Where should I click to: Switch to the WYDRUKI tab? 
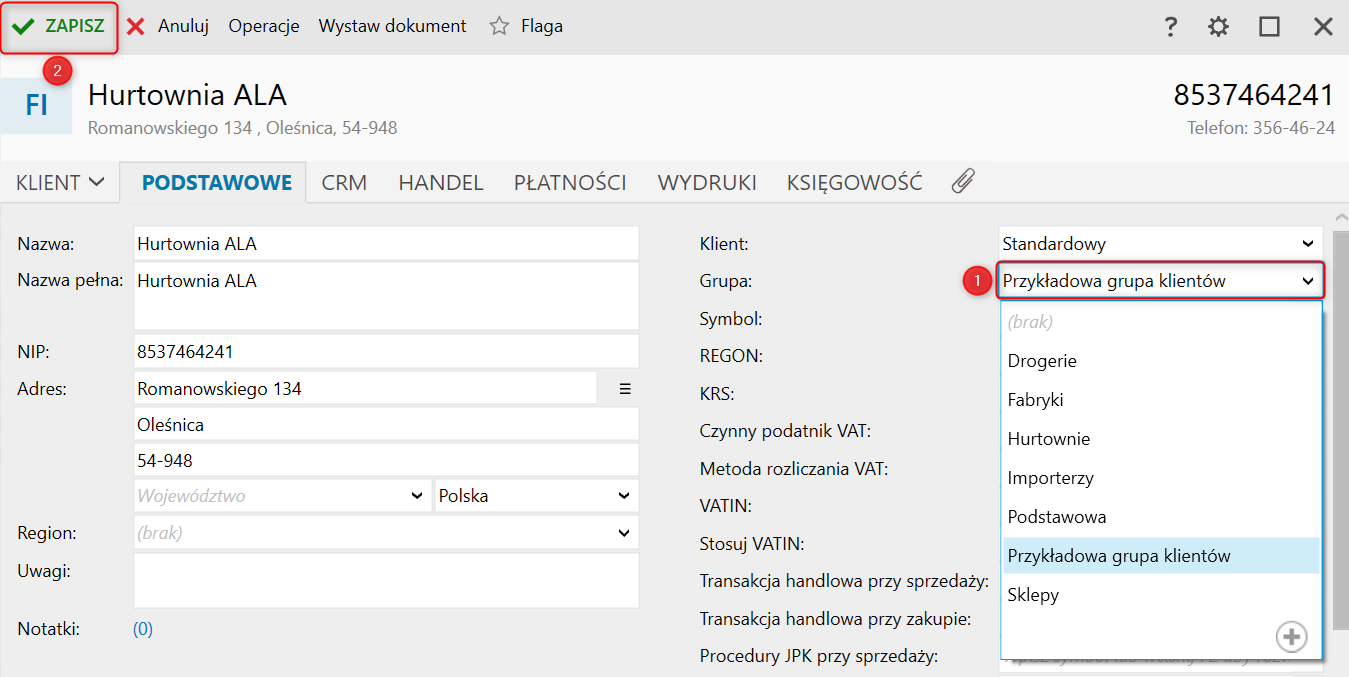click(x=707, y=183)
